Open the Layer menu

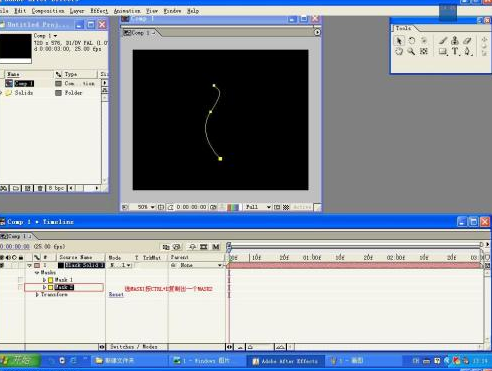(77, 11)
